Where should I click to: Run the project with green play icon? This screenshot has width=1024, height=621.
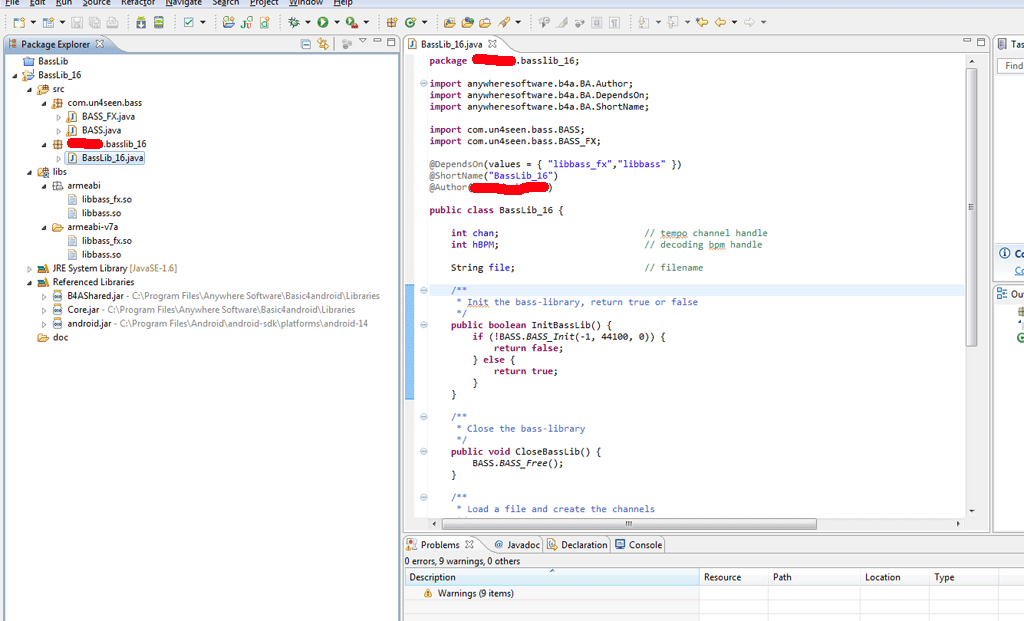(x=323, y=23)
